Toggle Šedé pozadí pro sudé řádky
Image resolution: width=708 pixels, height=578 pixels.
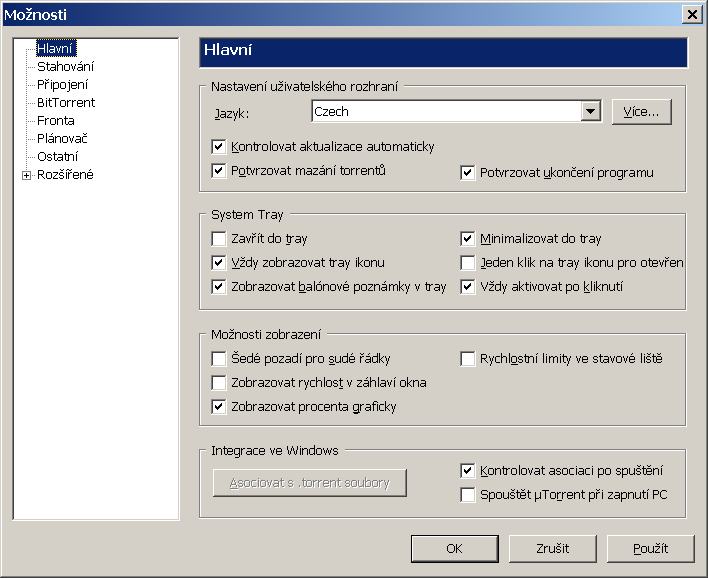pyautogui.click(x=219, y=359)
